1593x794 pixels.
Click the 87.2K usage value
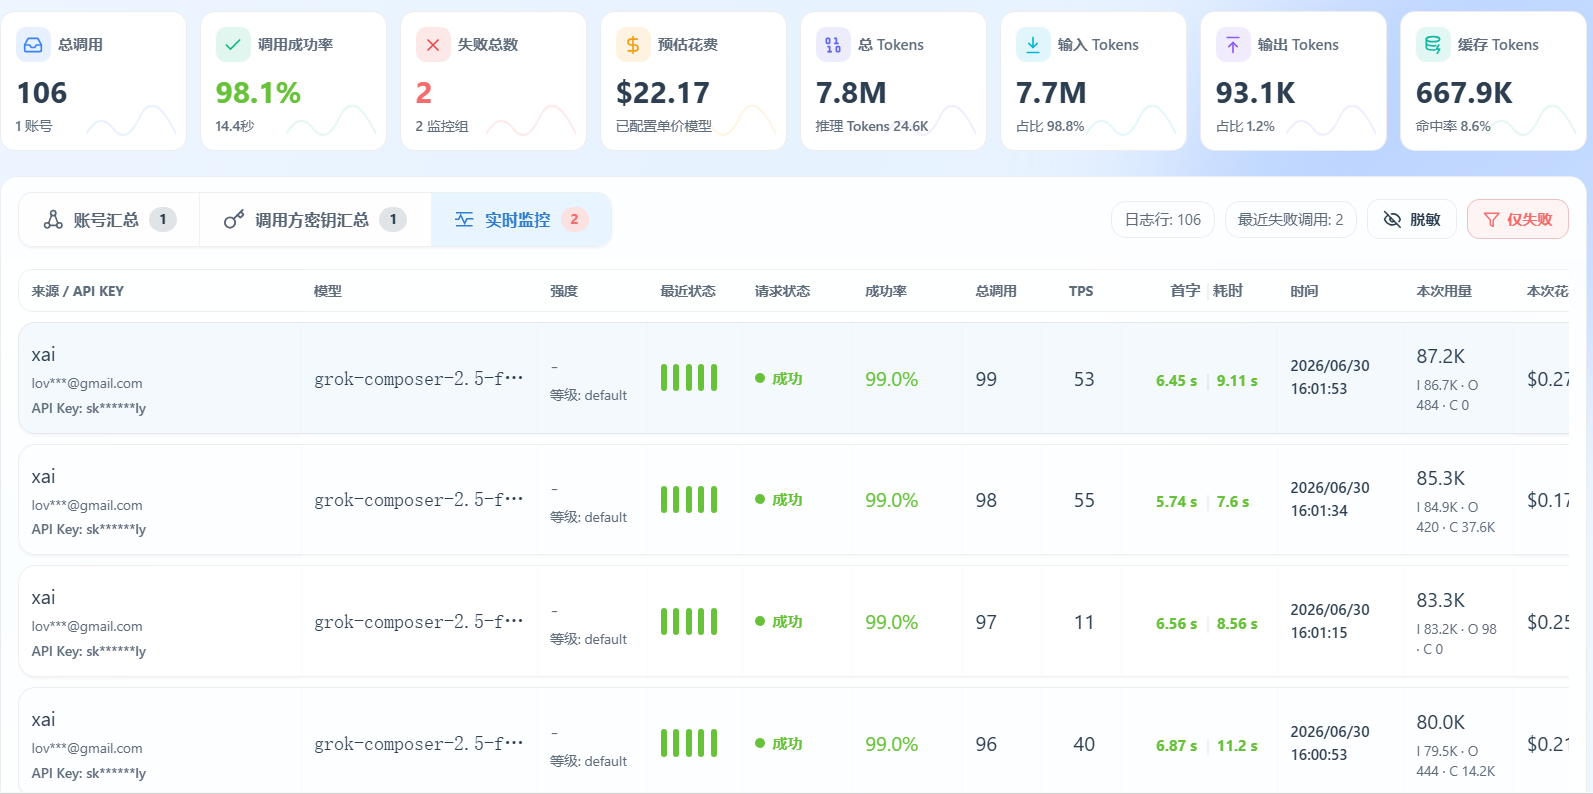(x=1441, y=356)
